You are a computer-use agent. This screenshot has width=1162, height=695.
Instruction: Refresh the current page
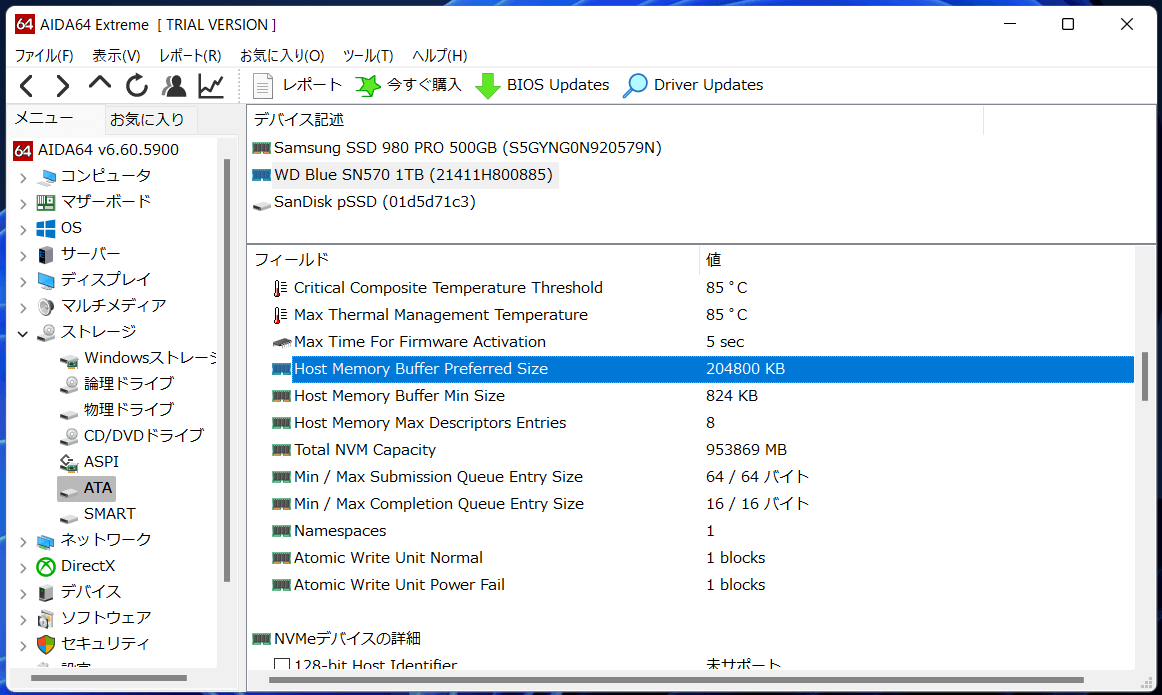[136, 86]
